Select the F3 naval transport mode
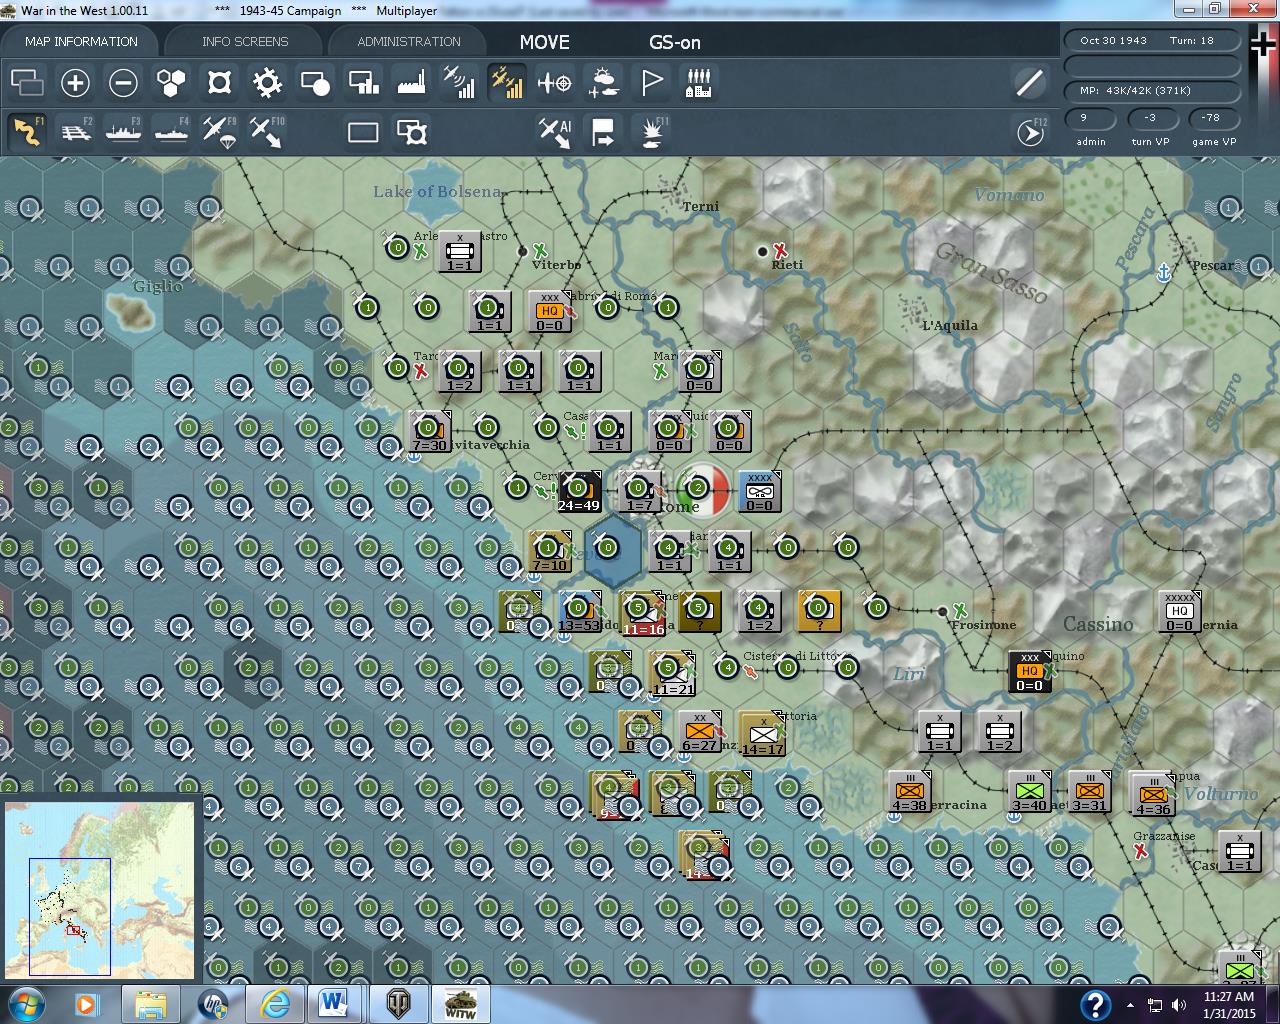This screenshot has height=1024, width=1280. click(x=123, y=132)
